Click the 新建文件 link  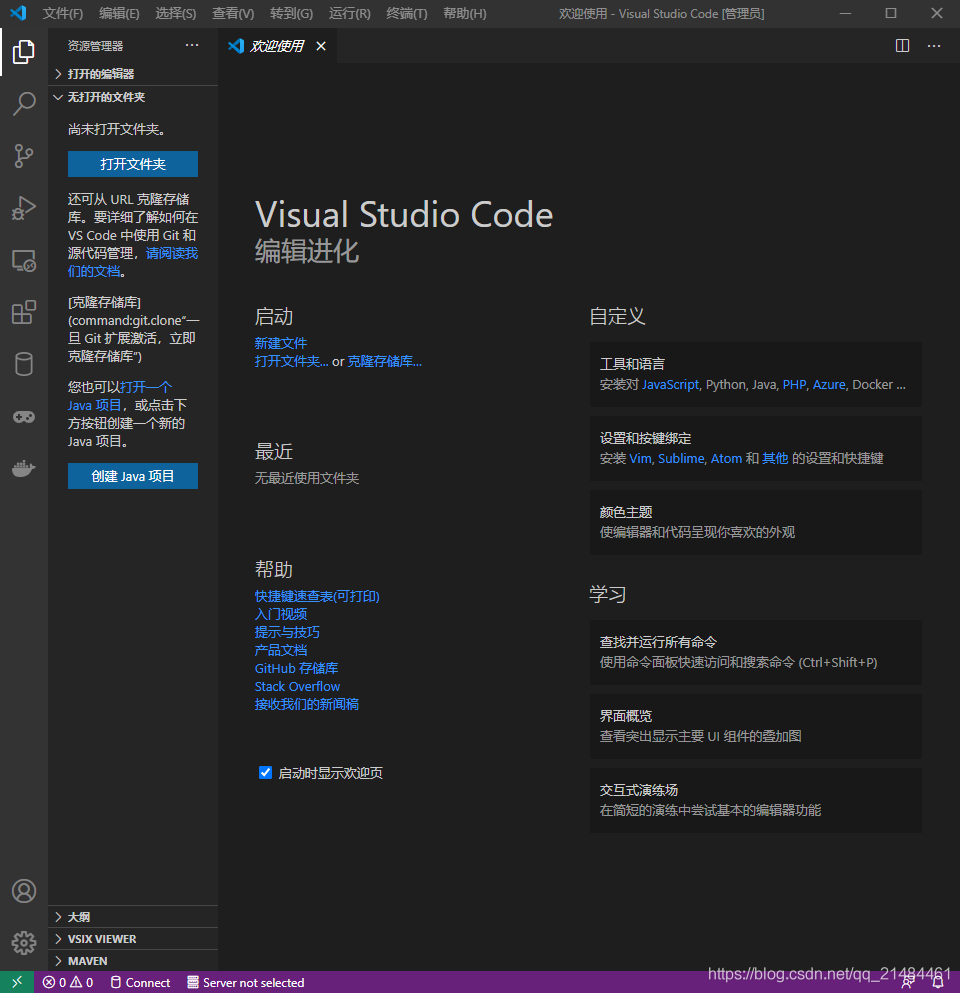(281, 343)
